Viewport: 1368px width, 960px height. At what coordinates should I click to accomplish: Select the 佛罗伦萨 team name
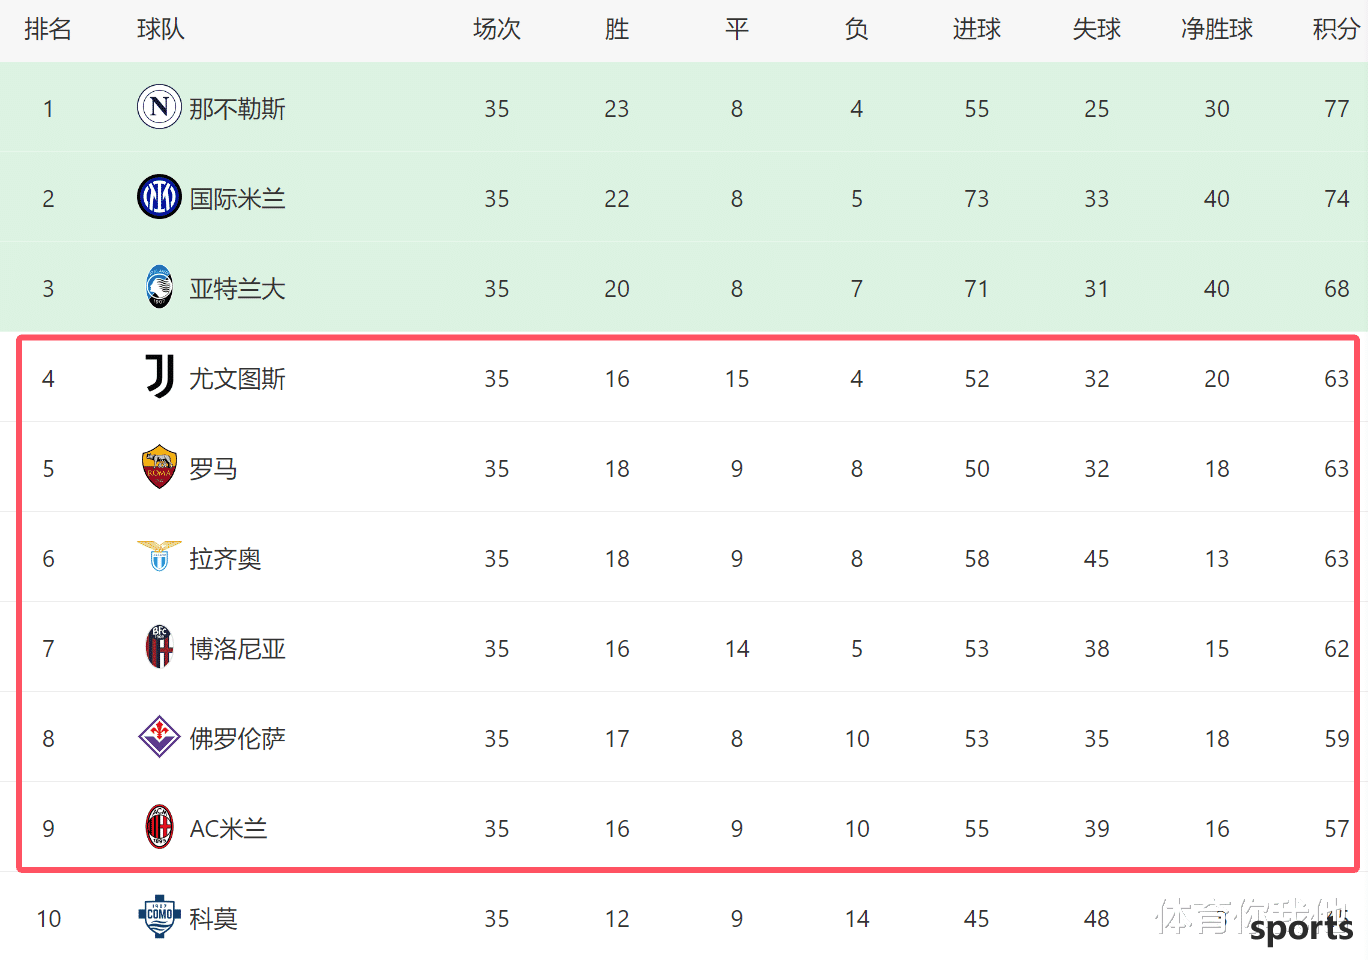[x=237, y=738]
